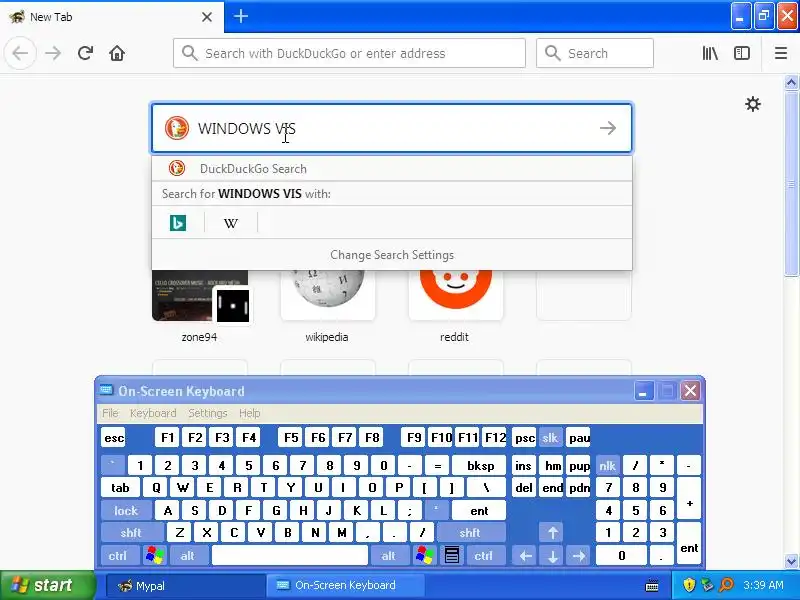Click the security shield tray icon

689,585
